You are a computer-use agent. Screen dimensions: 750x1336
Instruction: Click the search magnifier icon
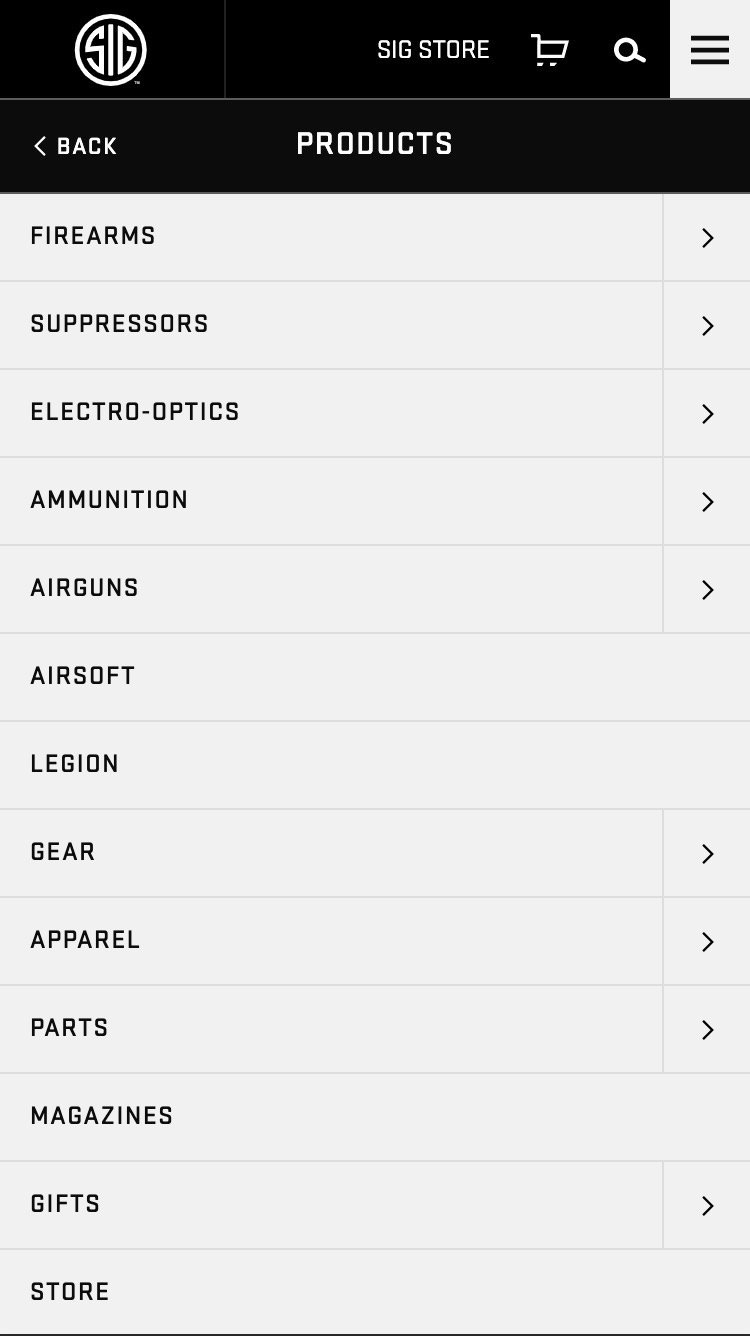[x=629, y=50]
